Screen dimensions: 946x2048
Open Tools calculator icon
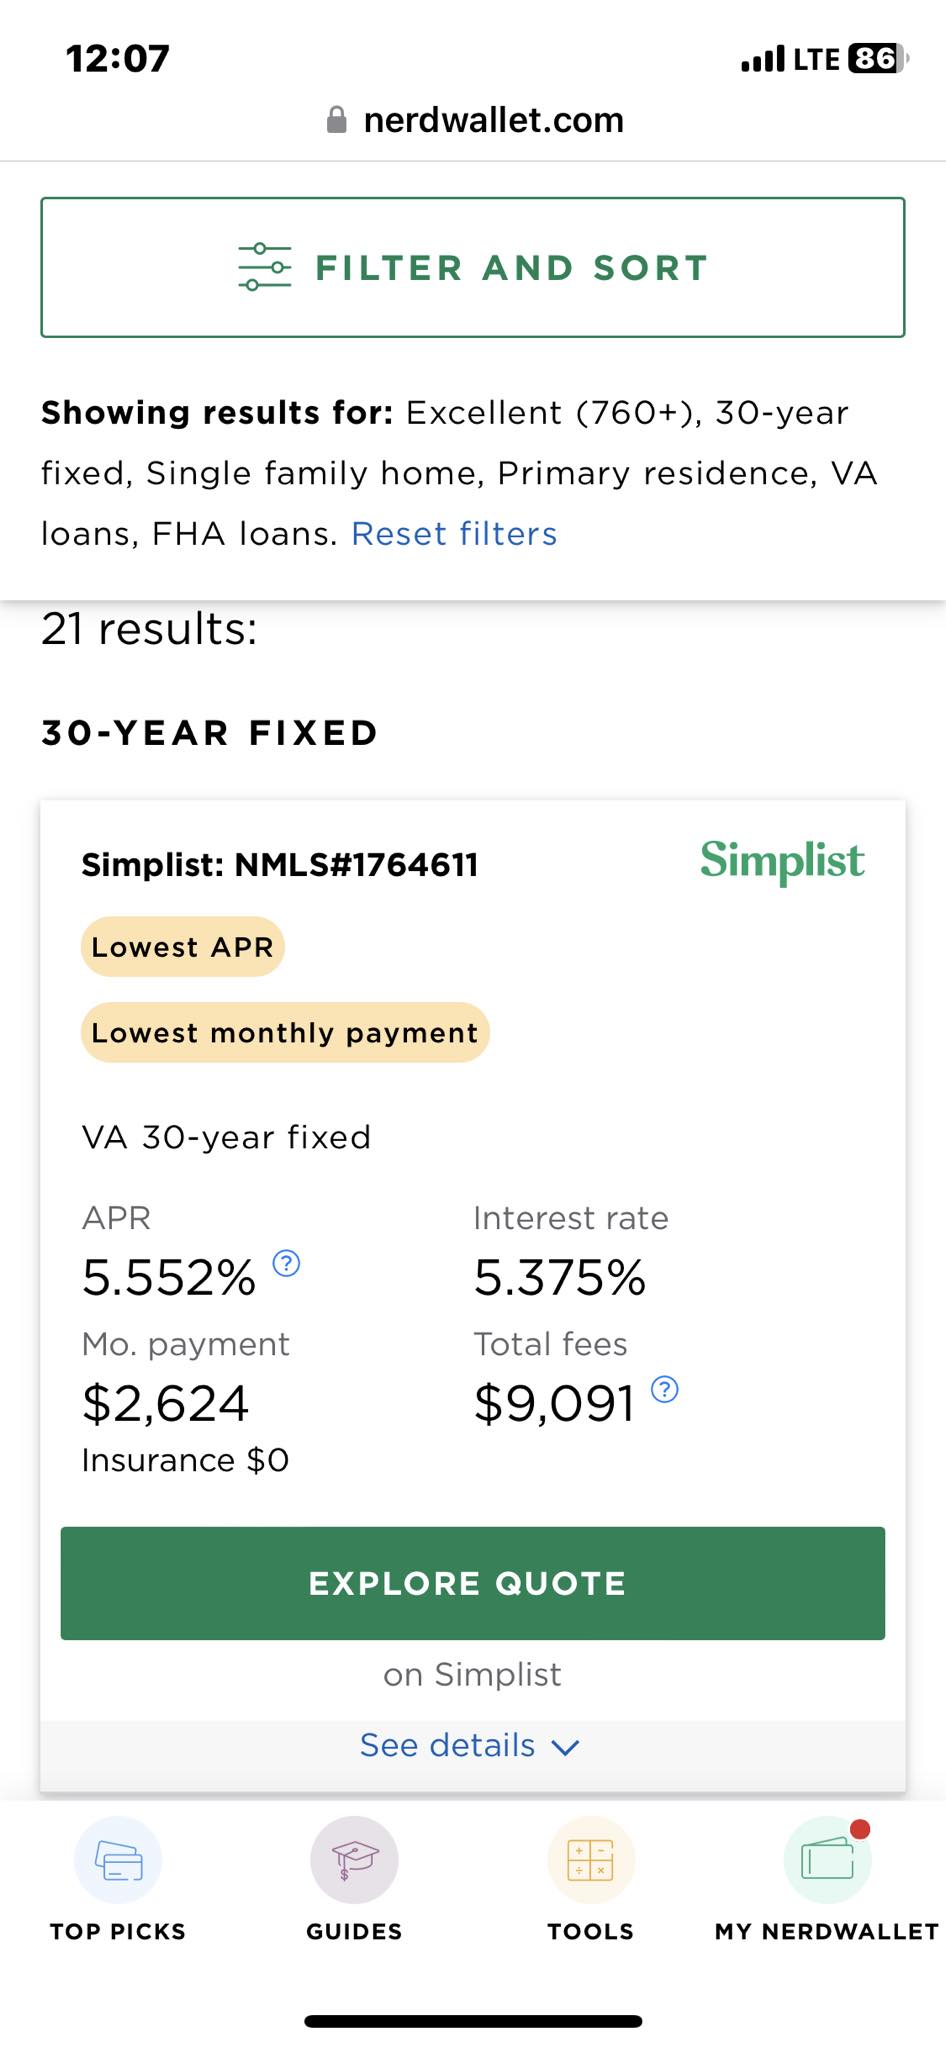click(x=590, y=1860)
